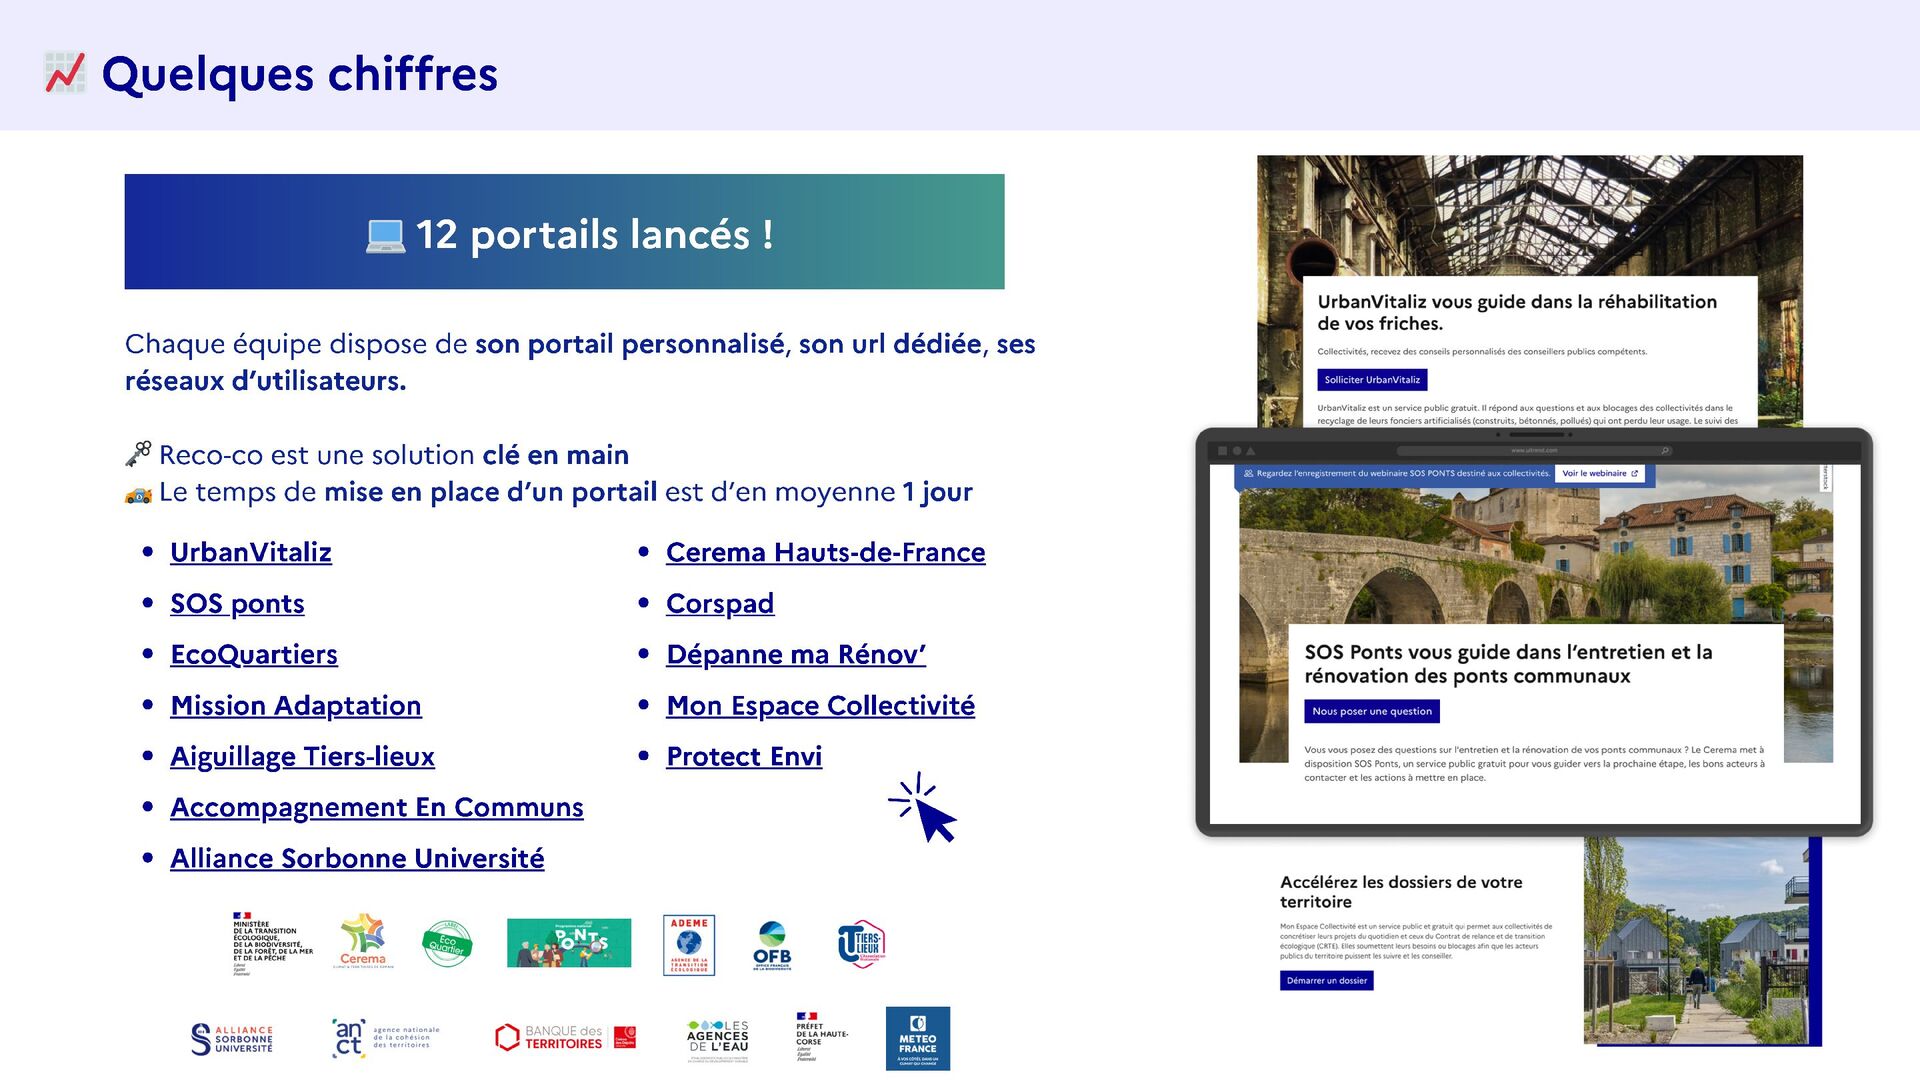Click the blue cursor click icon
Image resolution: width=1920 pixels, height=1080 pixels.
(923, 808)
